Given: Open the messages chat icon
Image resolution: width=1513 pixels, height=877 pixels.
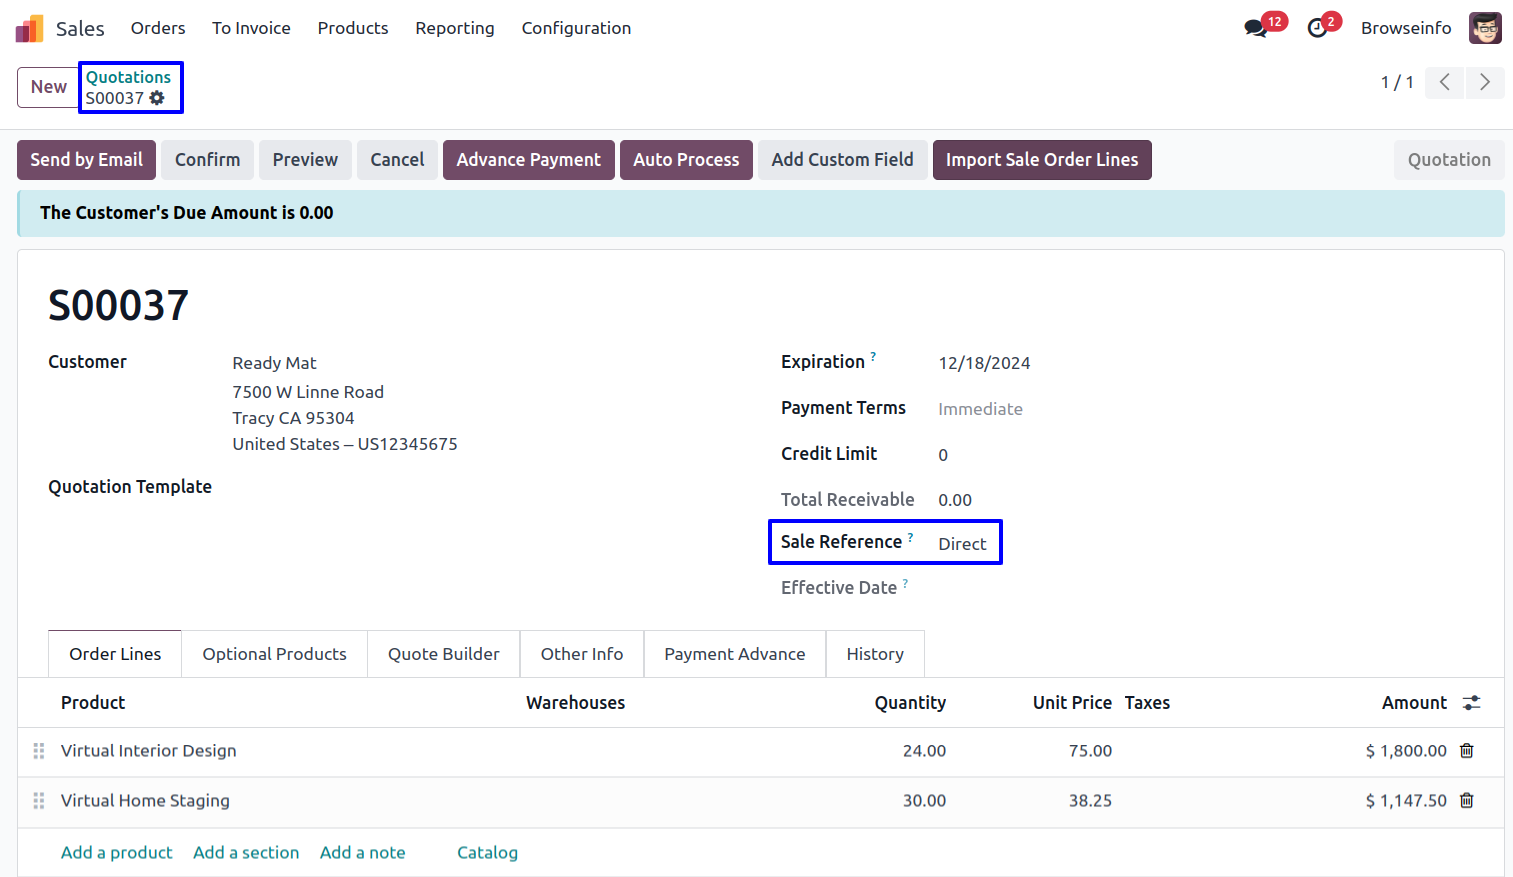Looking at the screenshot, I should coord(1255,28).
